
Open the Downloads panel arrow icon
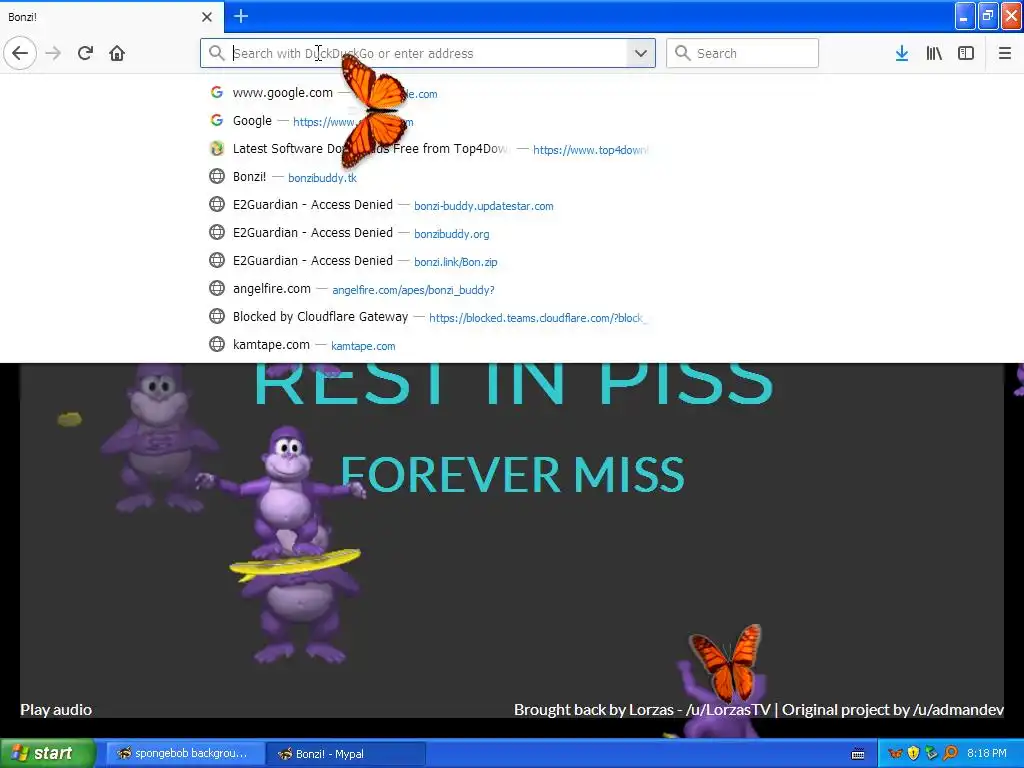[x=902, y=53]
